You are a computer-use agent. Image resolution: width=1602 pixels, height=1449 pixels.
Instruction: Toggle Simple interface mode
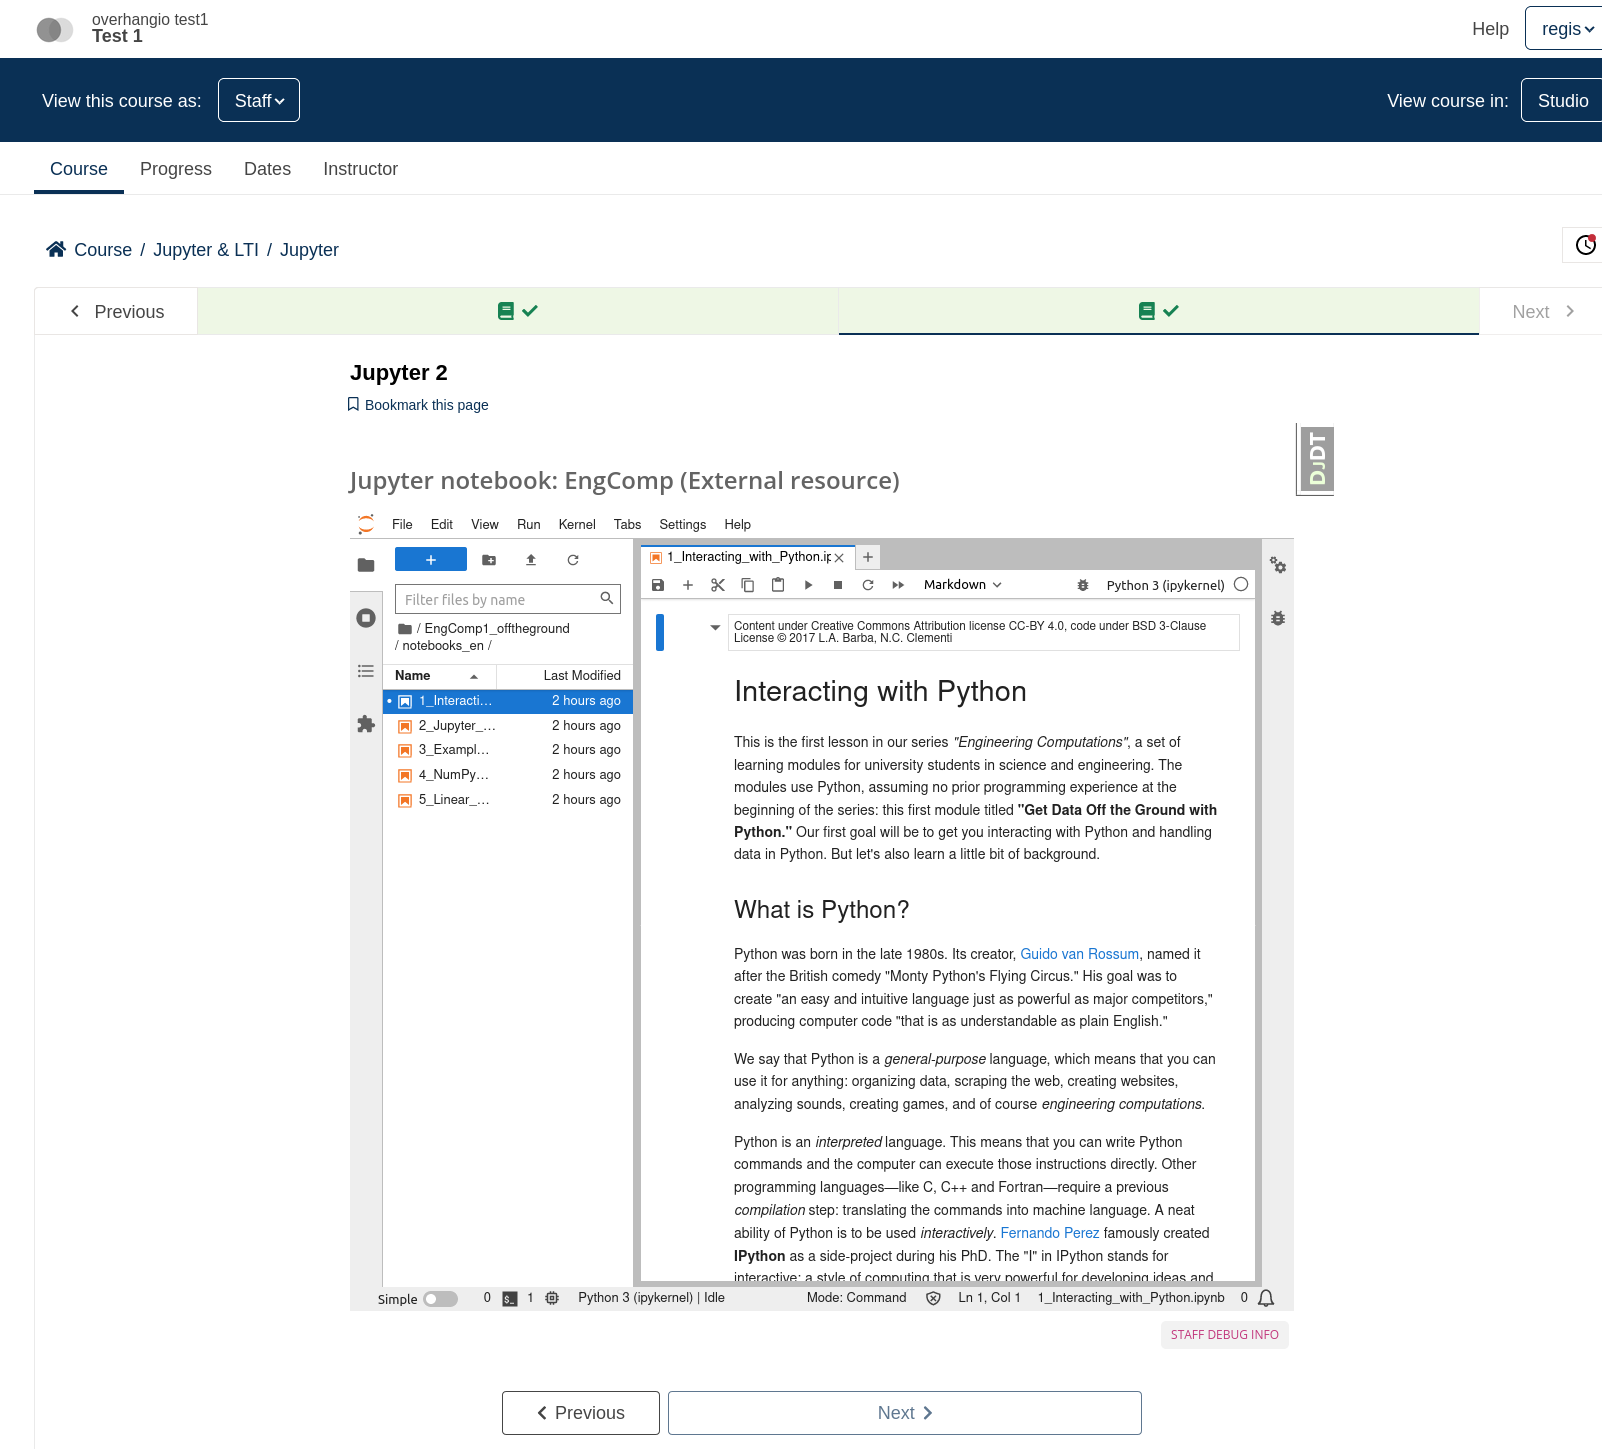(x=440, y=1298)
